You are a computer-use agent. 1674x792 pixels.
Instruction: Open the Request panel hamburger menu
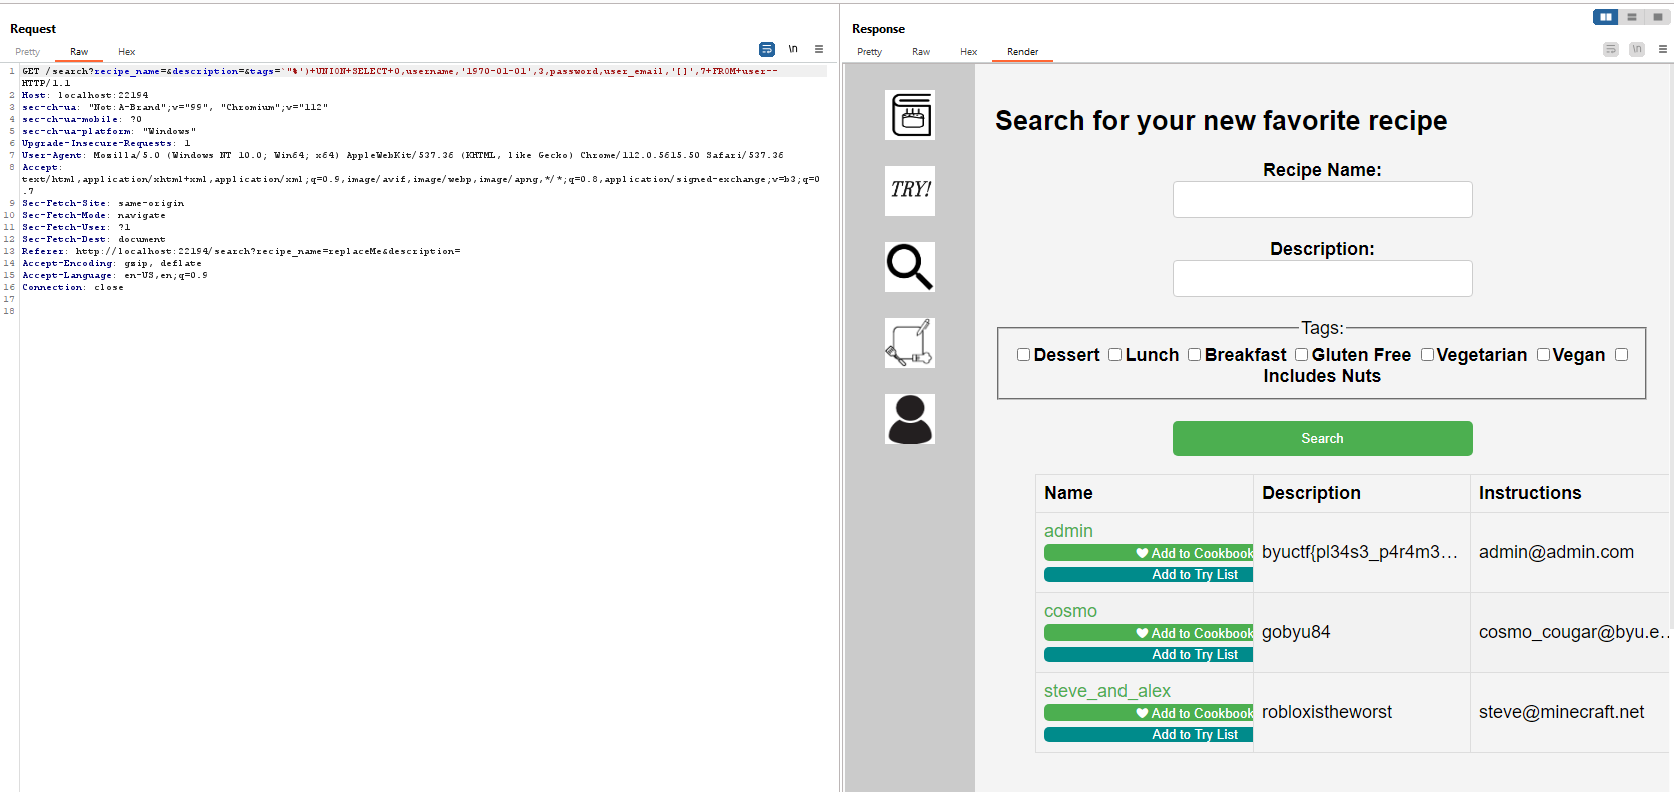(x=819, y=49)
